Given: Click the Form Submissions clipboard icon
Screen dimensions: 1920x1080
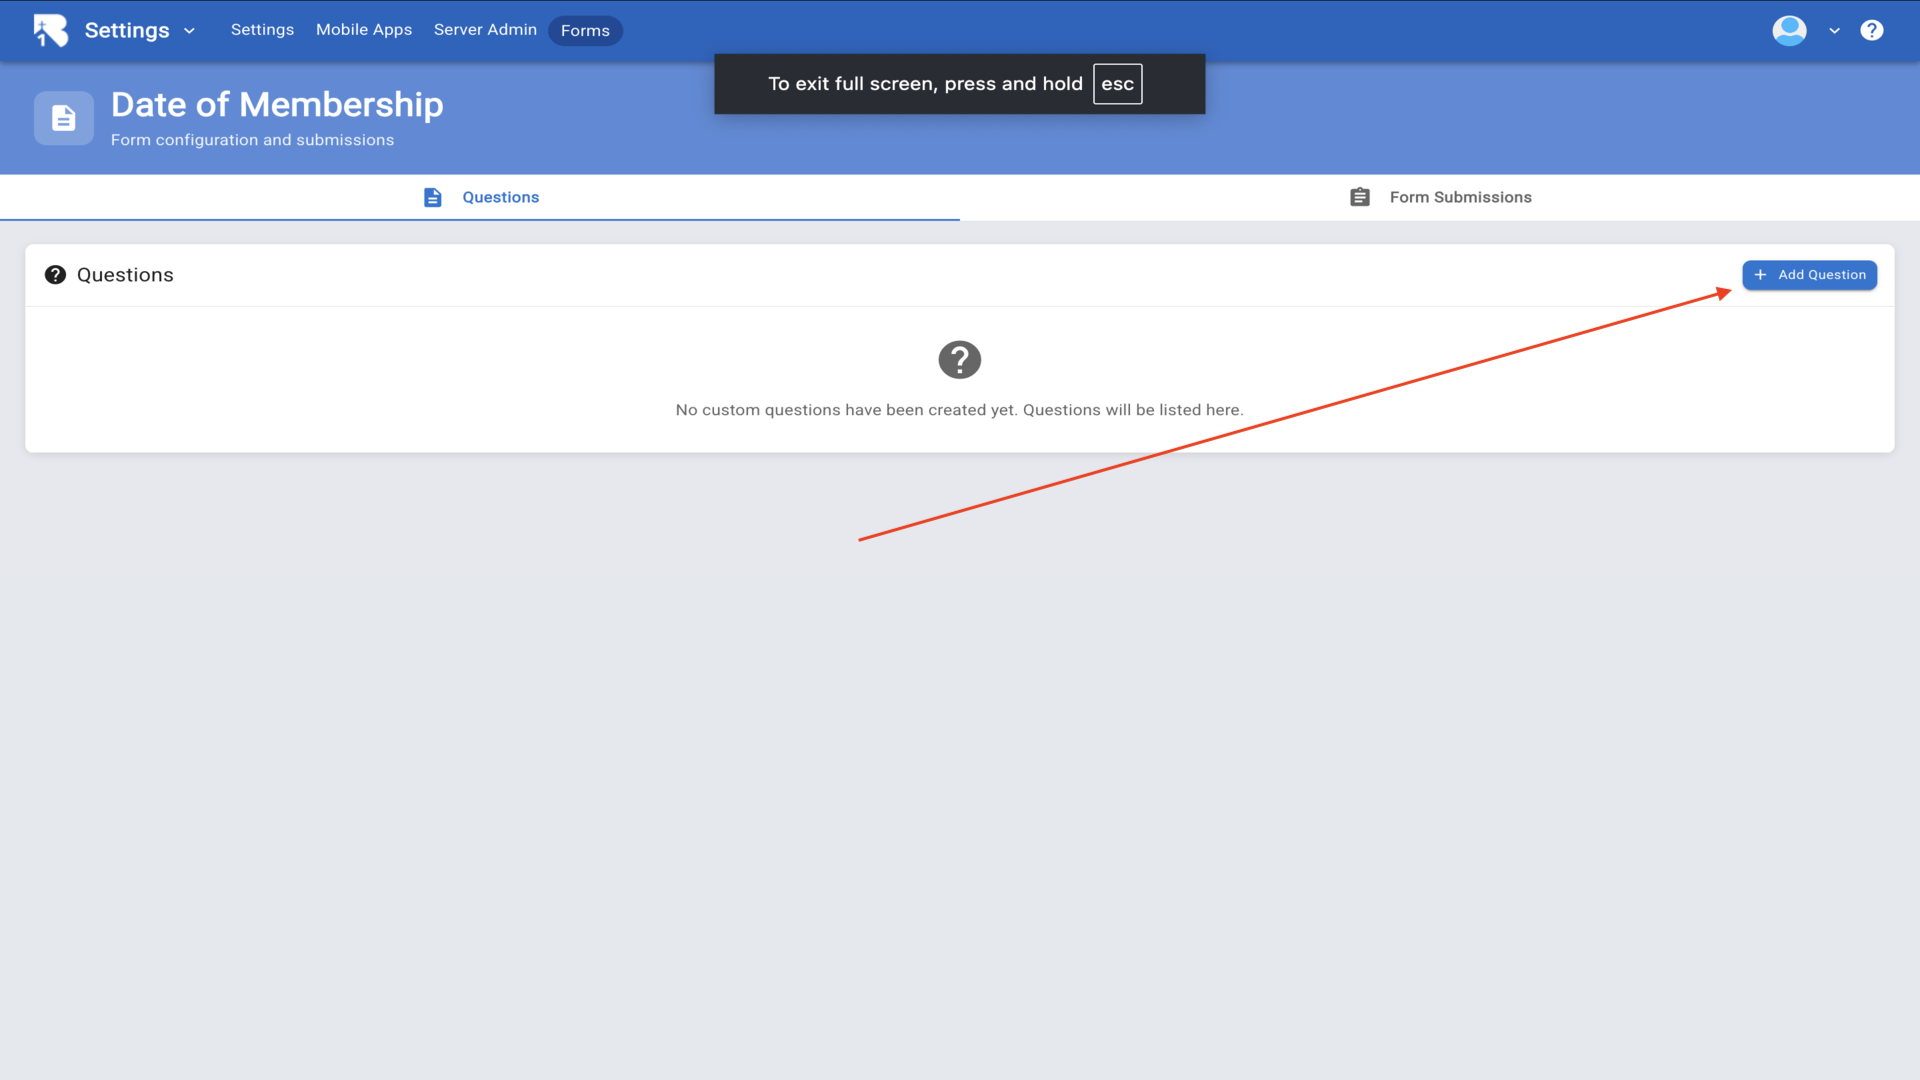Looking at the screenshot, I should [x=1359, y=197].
